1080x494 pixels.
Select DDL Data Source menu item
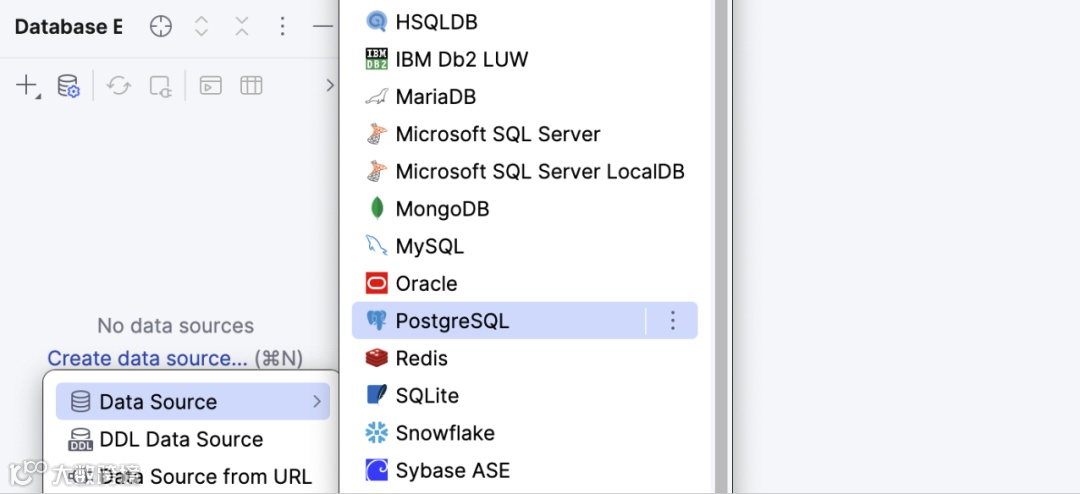click(x=193, y=439)
